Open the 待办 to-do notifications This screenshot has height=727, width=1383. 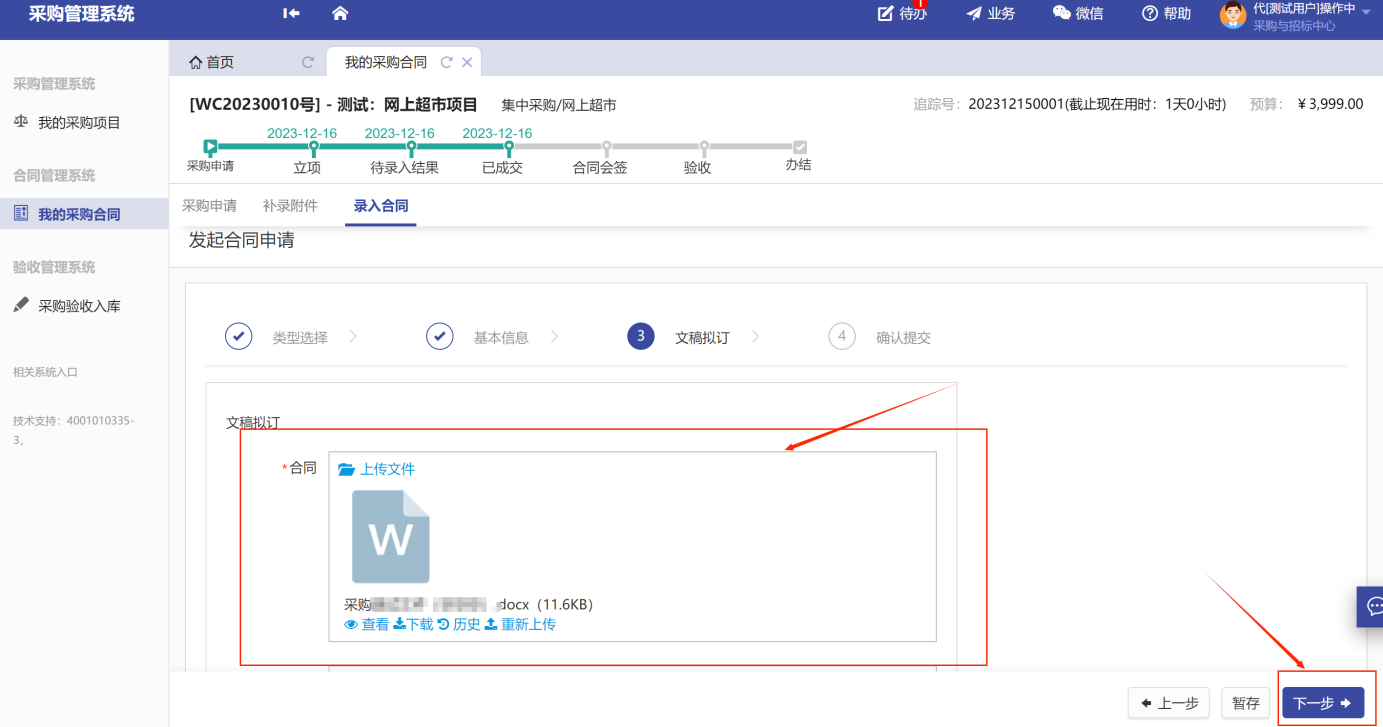902,14
